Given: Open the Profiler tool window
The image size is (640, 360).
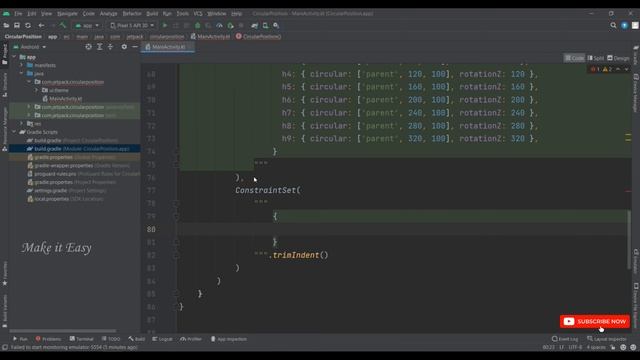Looking at the screenshot, I should coord(191,339).
